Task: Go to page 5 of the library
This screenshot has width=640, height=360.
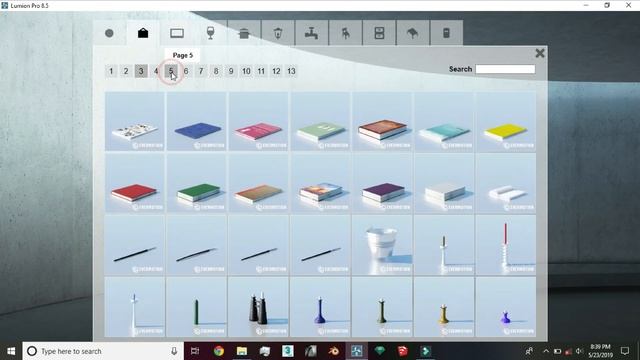Action: pyautogui.click(x=171, y=71)
